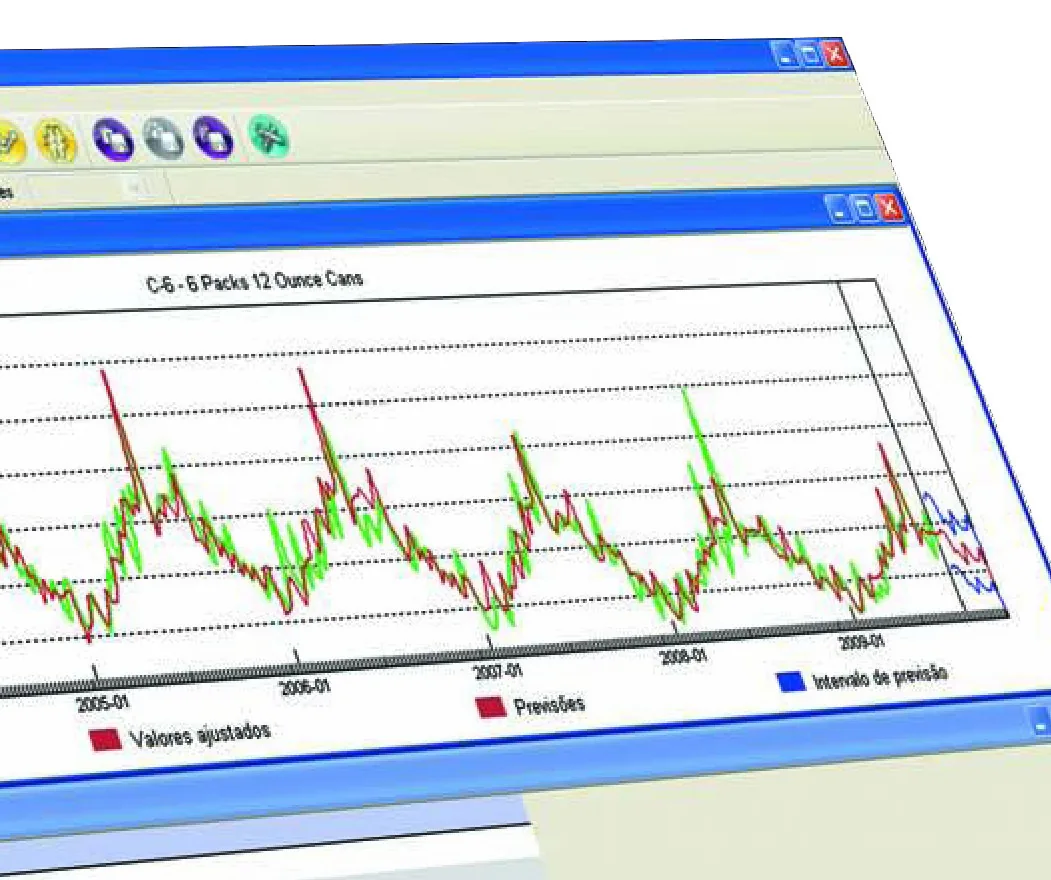
Task: Click the "2009-01" axis label
Action: pyautogui.click(x=863, y=641)
